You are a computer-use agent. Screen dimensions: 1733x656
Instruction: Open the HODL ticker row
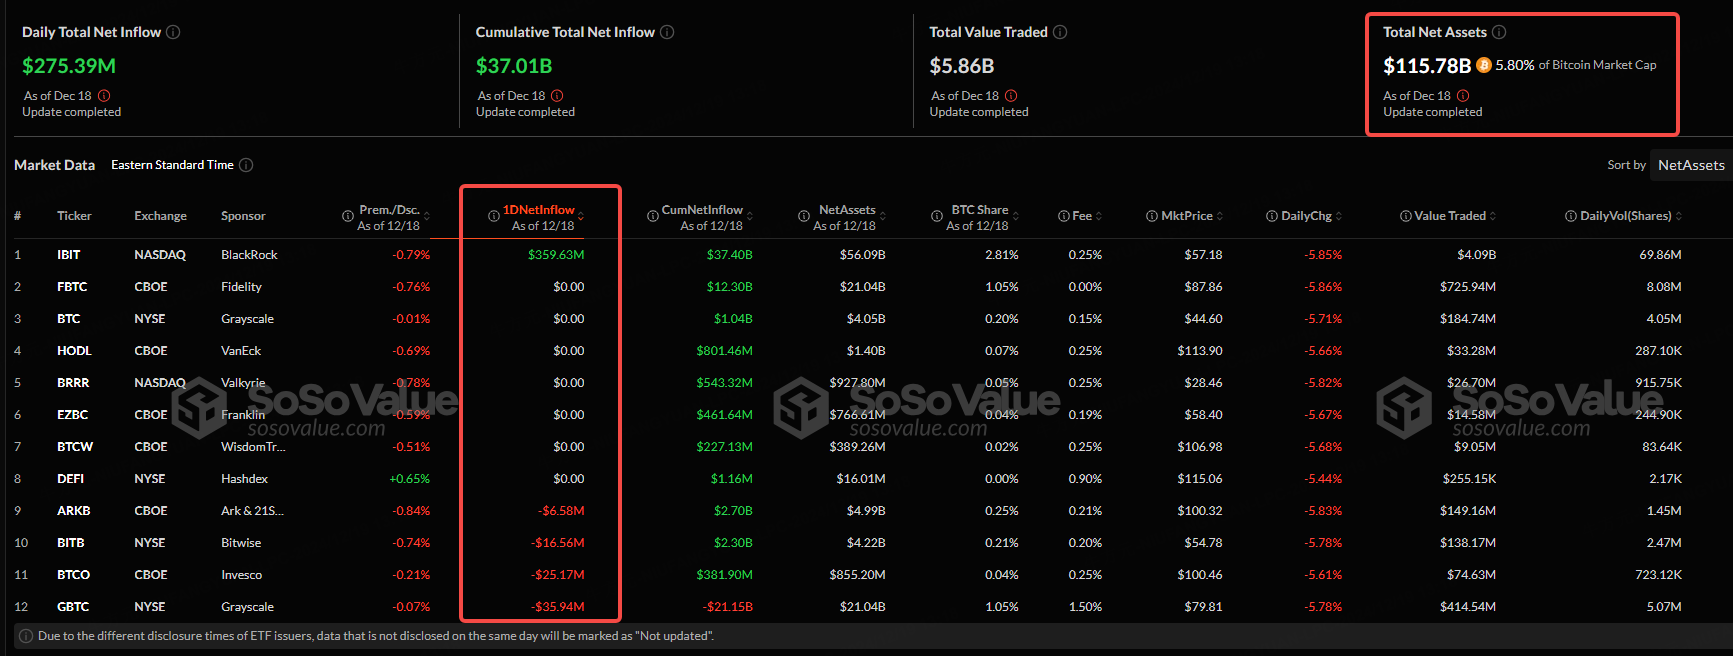pyautogui.click(x=866, y=351)
